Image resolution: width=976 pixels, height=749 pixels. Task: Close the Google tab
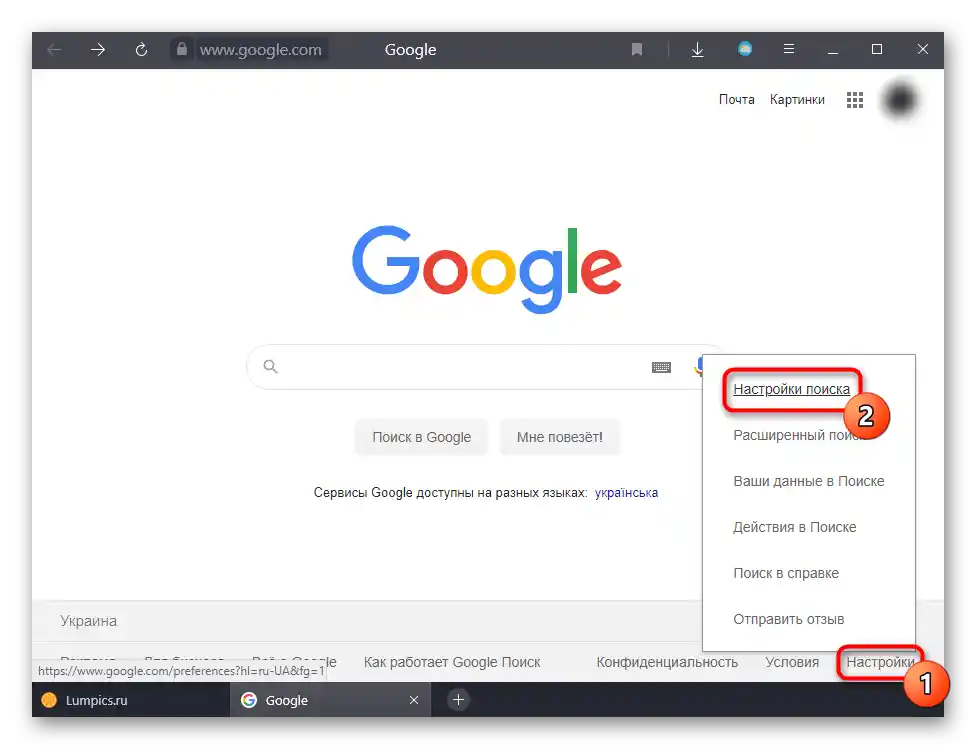coord(414,700)
